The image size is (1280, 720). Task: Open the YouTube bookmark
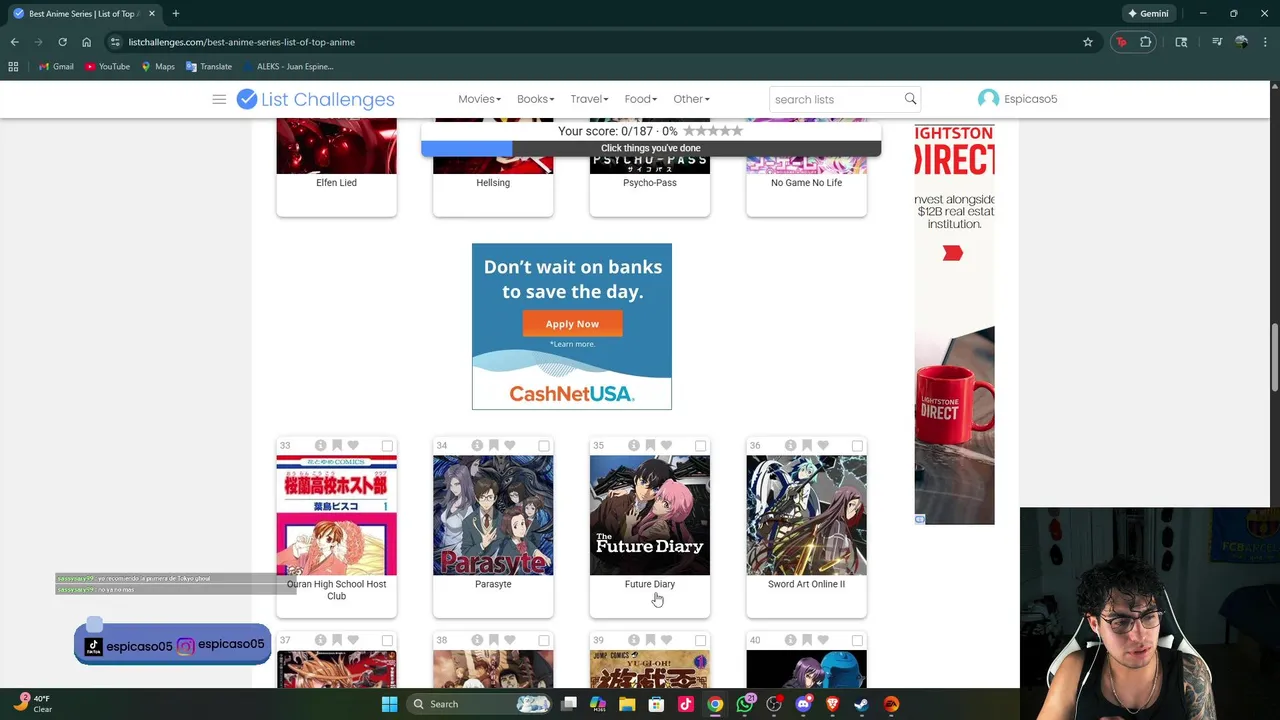(107, 66)
